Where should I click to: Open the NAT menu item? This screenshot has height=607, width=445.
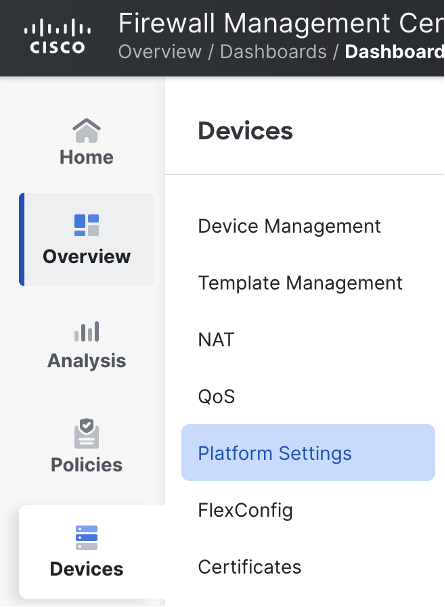tap(216, 340)
